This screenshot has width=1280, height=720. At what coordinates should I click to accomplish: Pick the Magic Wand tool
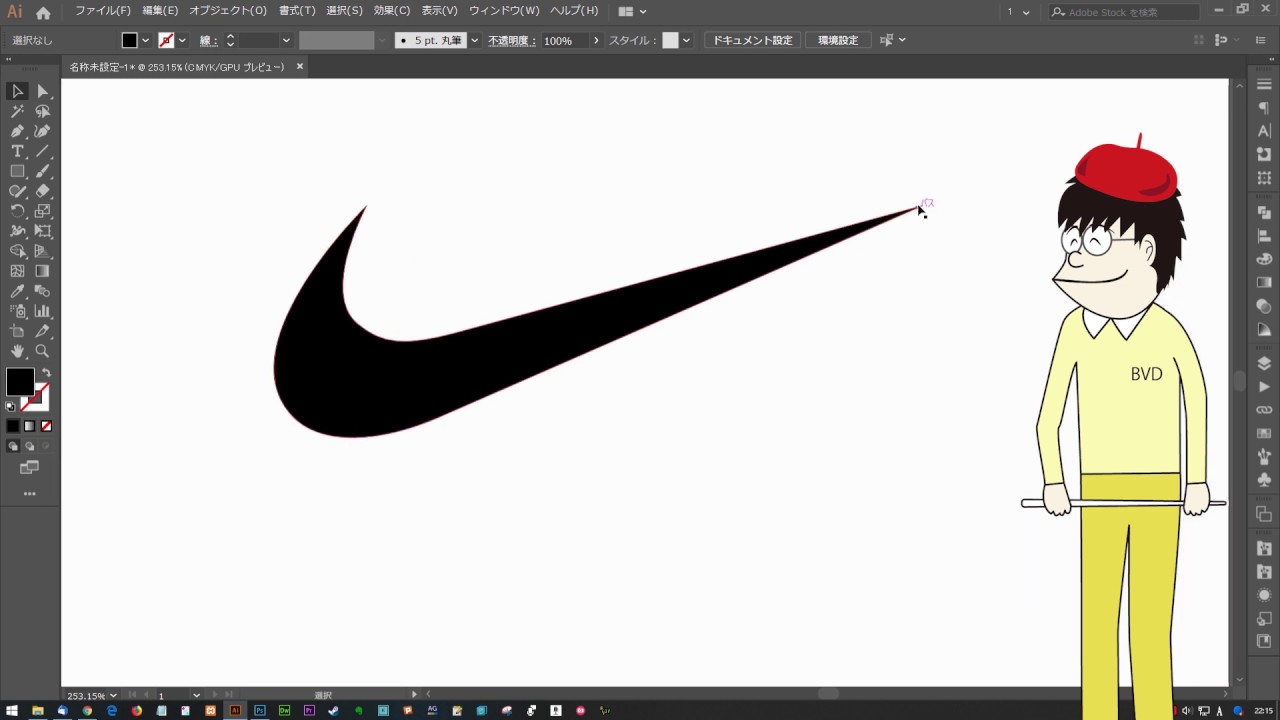[17, 111]
